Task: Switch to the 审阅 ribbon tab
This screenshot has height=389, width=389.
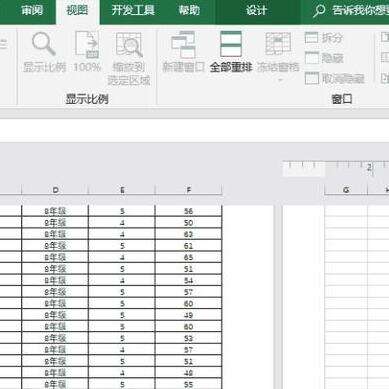Action: click(x=32, y=10)
